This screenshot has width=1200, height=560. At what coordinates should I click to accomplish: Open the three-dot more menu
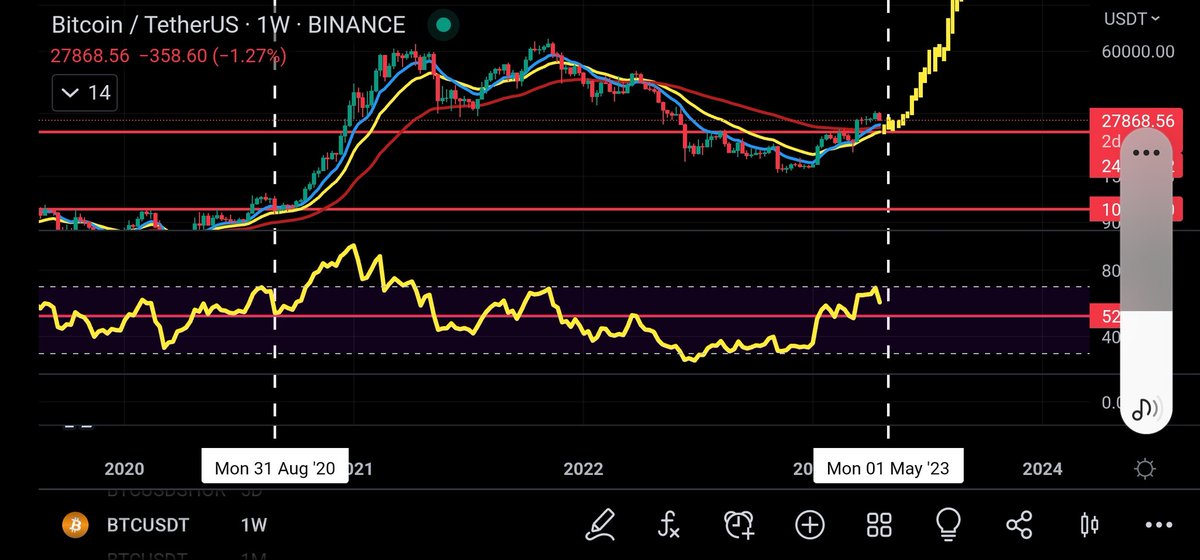tap(1159, 523)
